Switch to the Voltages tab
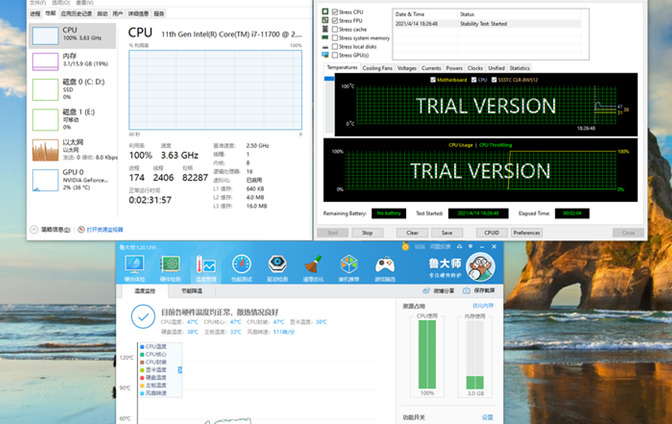 407,67
